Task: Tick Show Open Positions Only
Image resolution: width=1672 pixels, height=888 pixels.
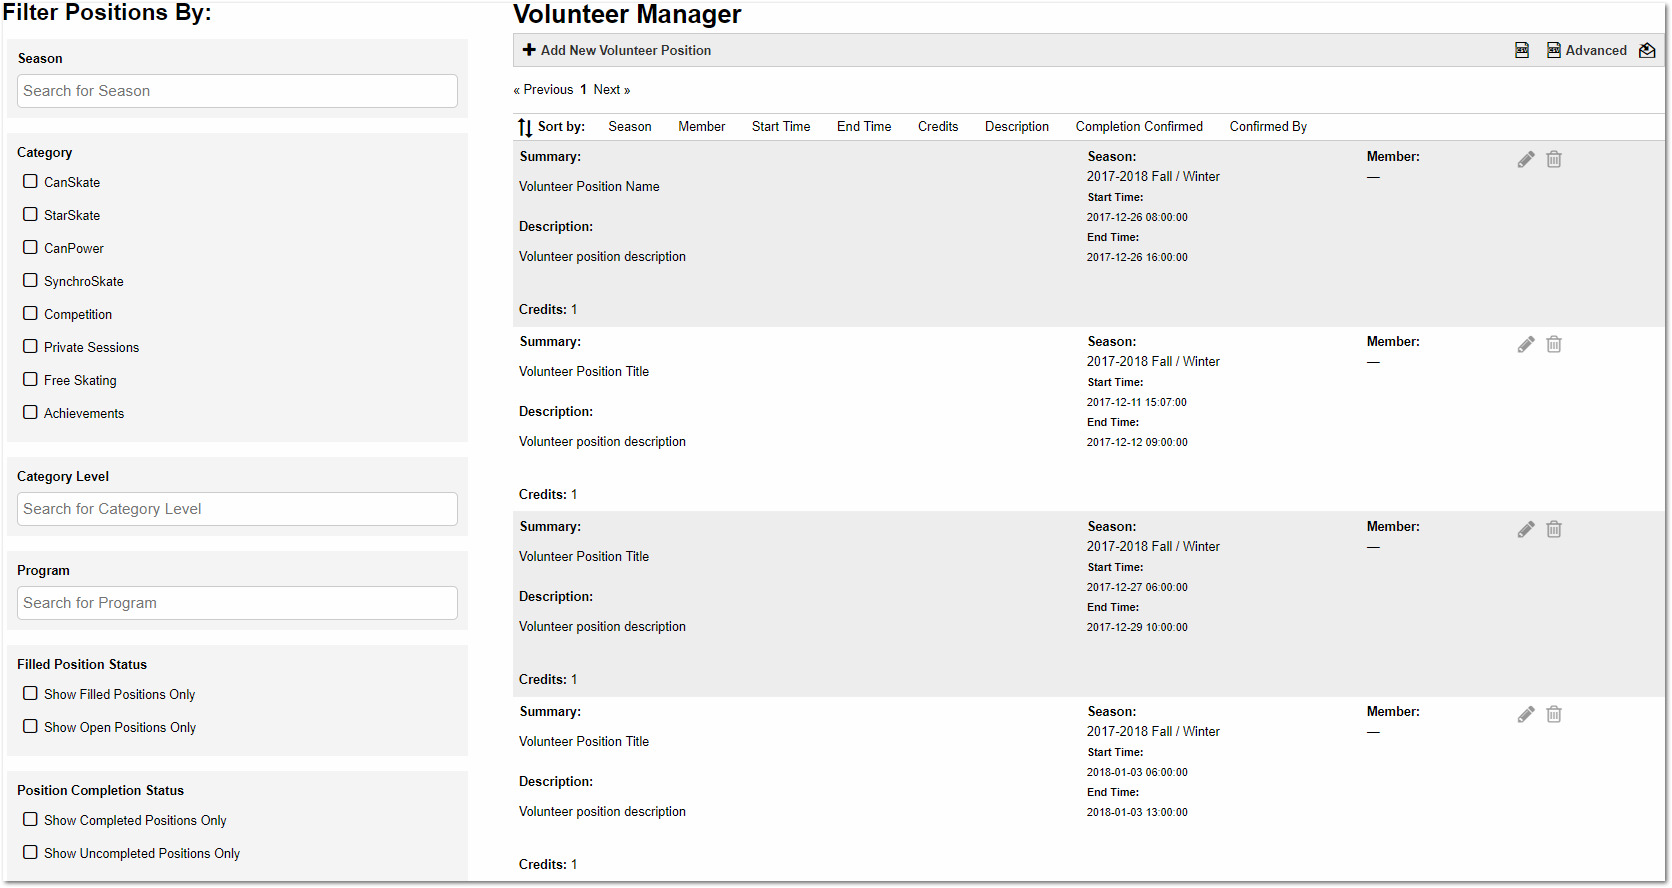Action: tap(31, 727)
